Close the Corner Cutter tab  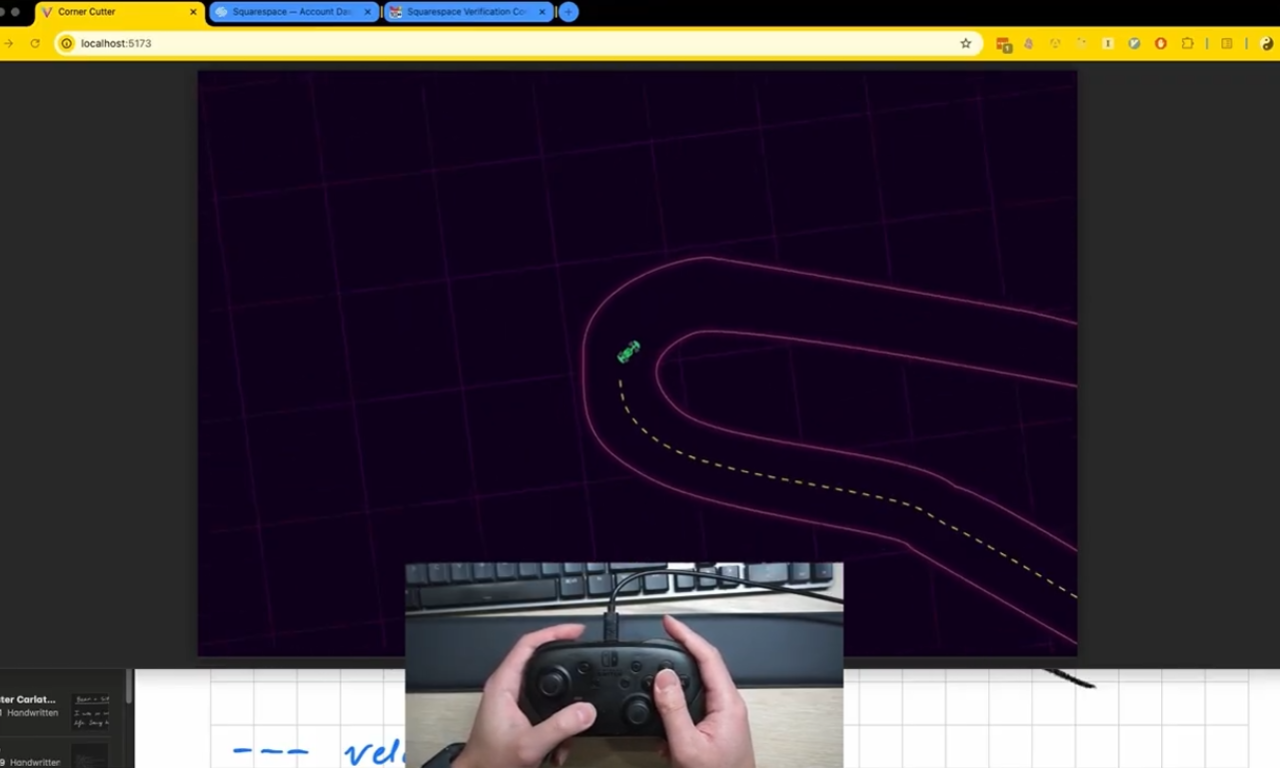pyautogui.click(x=193, y=12)
